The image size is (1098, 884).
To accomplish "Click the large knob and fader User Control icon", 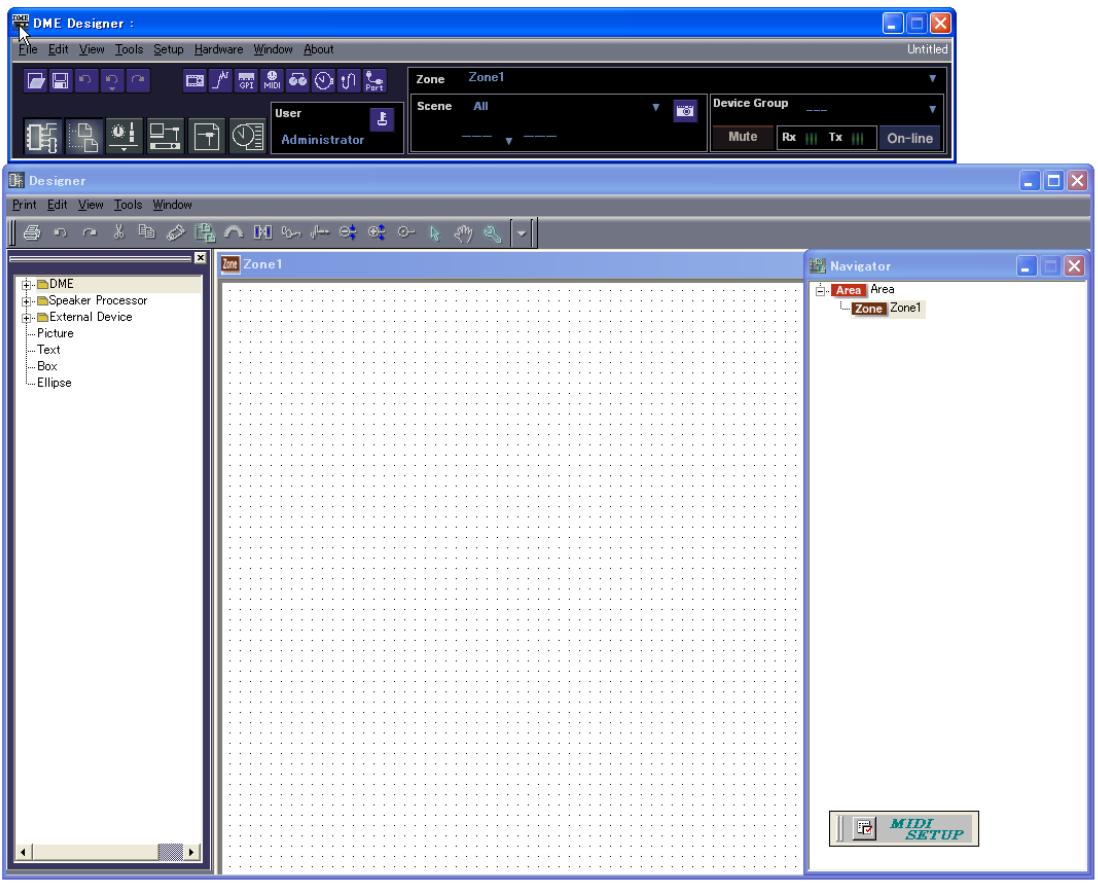I will (x=125, y=136).
